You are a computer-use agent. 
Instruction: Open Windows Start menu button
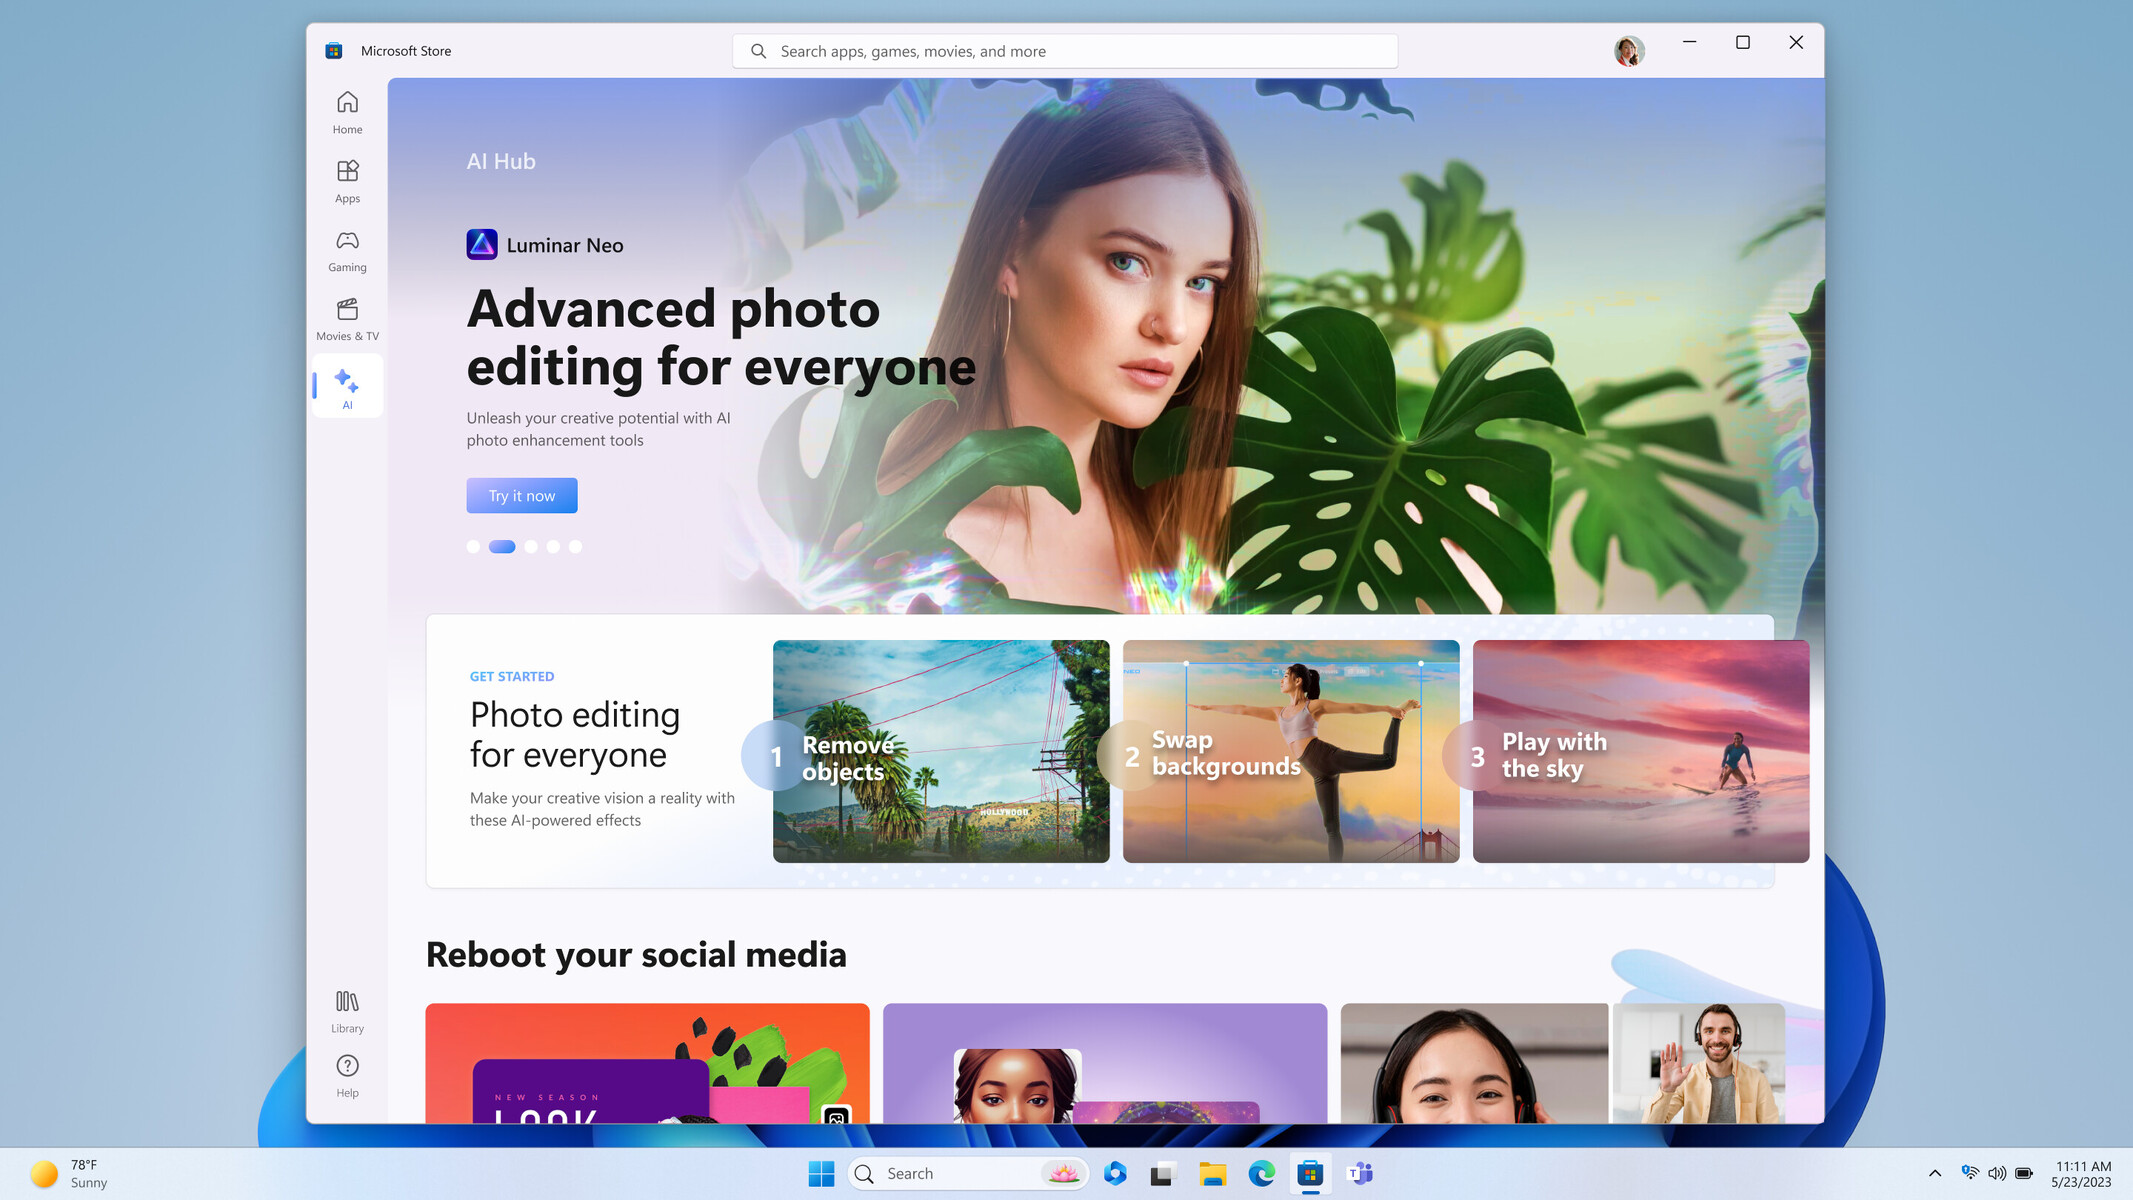click(819, 1172)
